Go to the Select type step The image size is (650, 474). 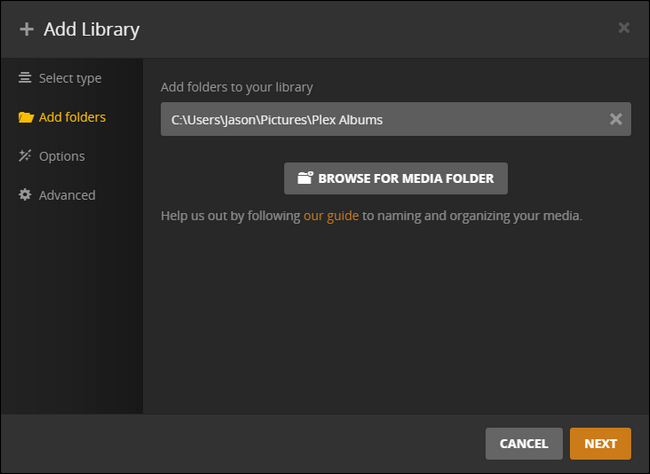tap(69, 78)
